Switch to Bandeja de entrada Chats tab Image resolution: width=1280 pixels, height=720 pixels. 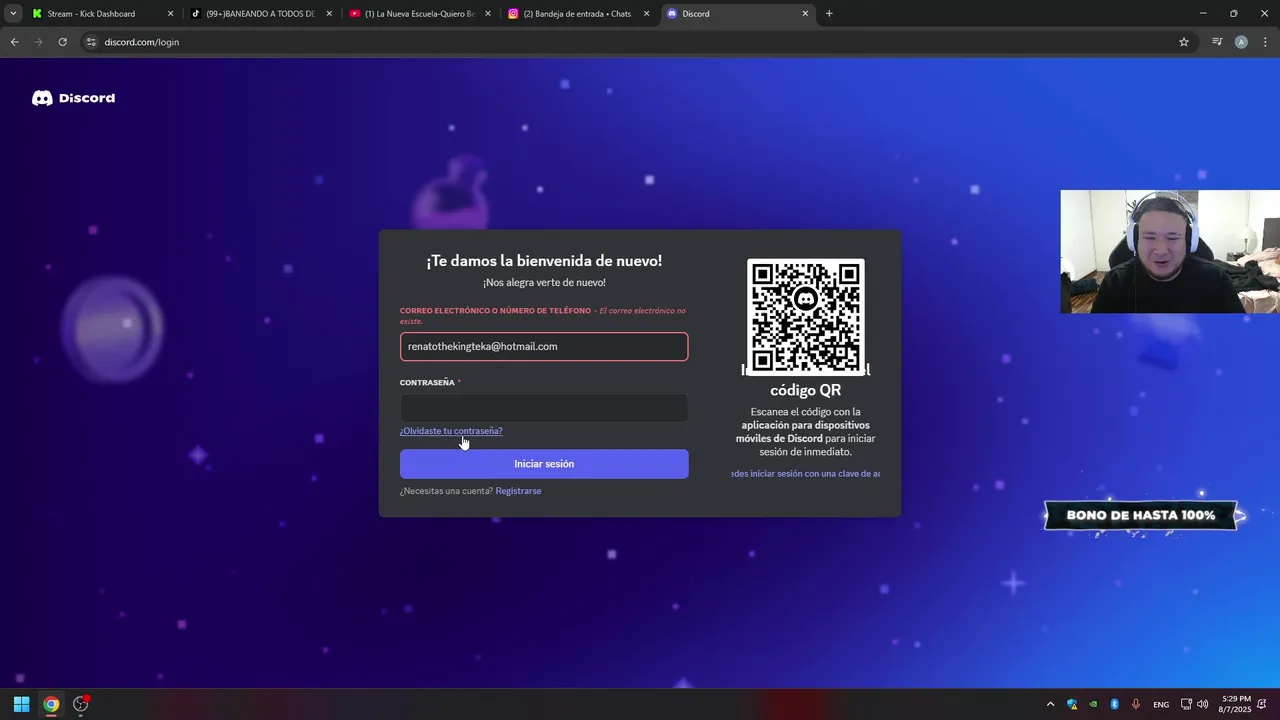(579, 14)
